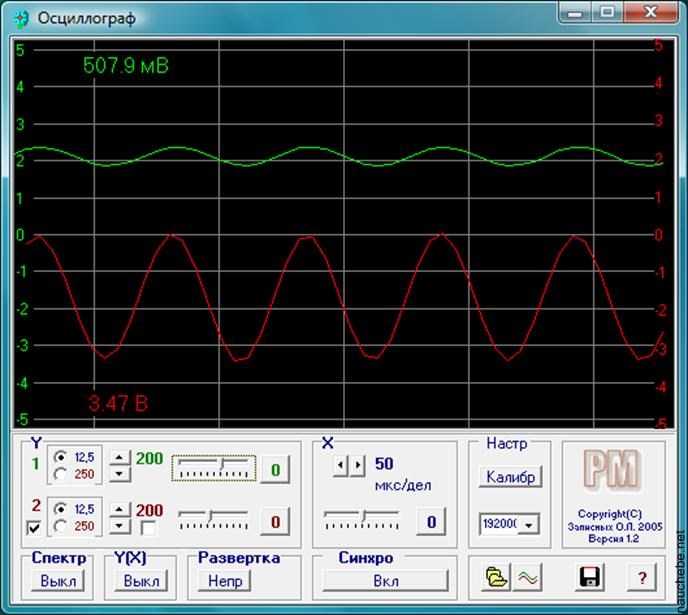Select 250 range for channel 2

click(61, 526)
